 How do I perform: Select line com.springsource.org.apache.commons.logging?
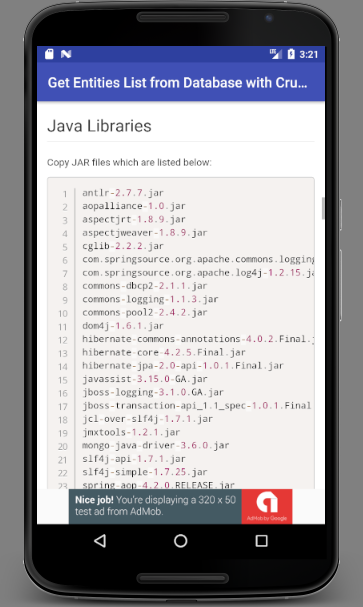tap(198, 259)
